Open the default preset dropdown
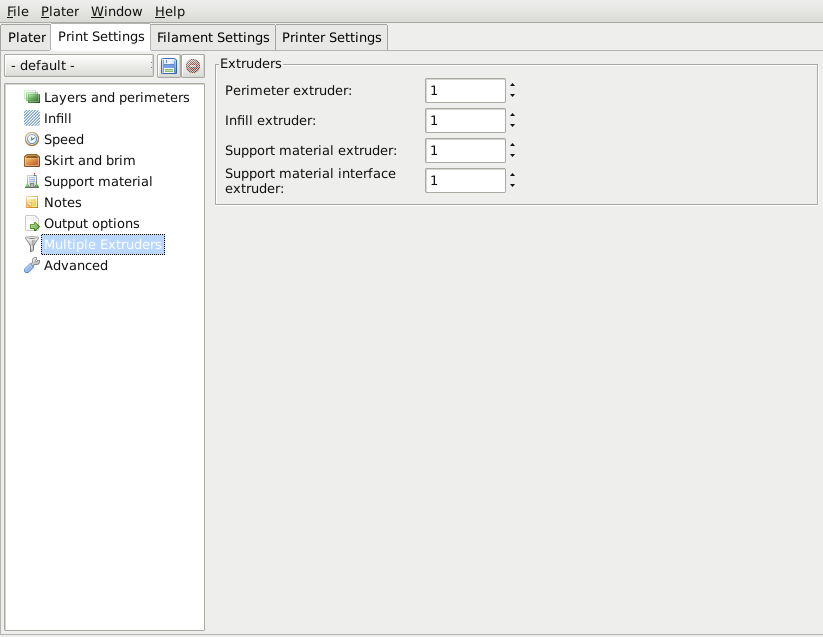Viewport: 823px width, 637px height. tap(79, 66)
